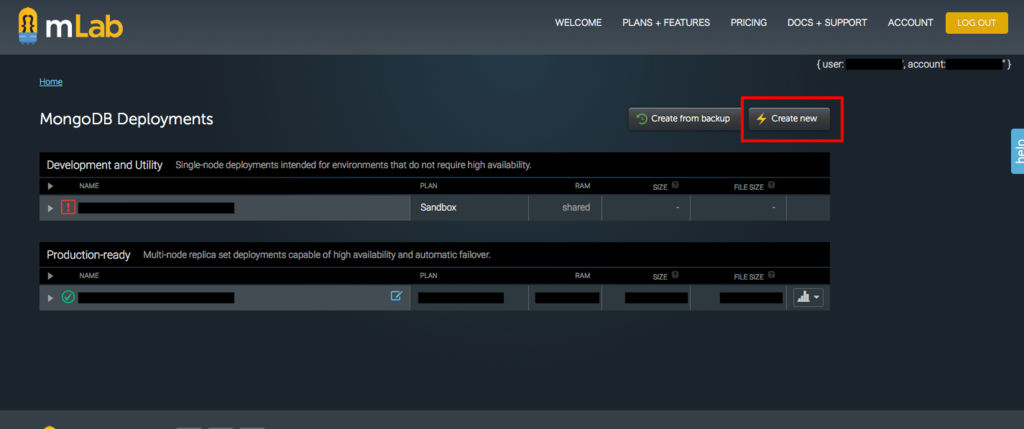Click edit icon on production deployment
This screenshot has height=429, width=1024.
tap(396, 296)
